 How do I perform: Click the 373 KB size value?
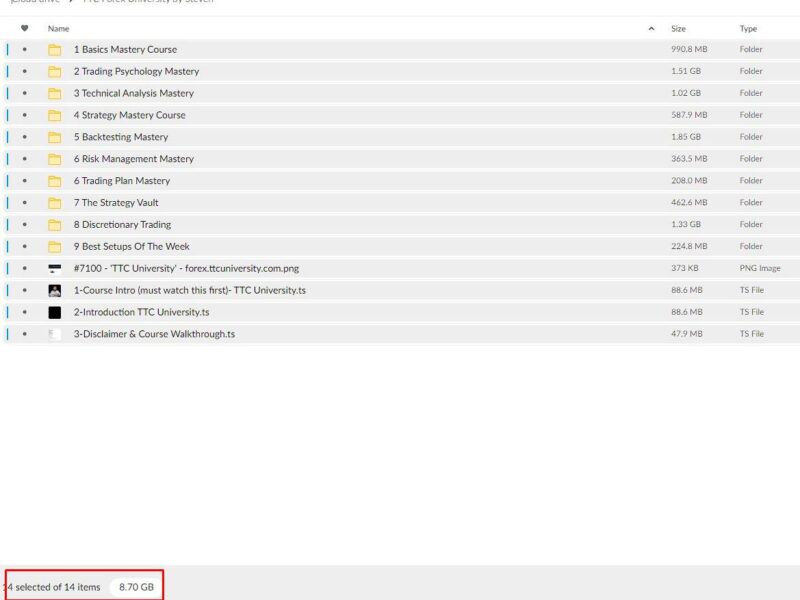pyautogui.click(x=685, y=268)
